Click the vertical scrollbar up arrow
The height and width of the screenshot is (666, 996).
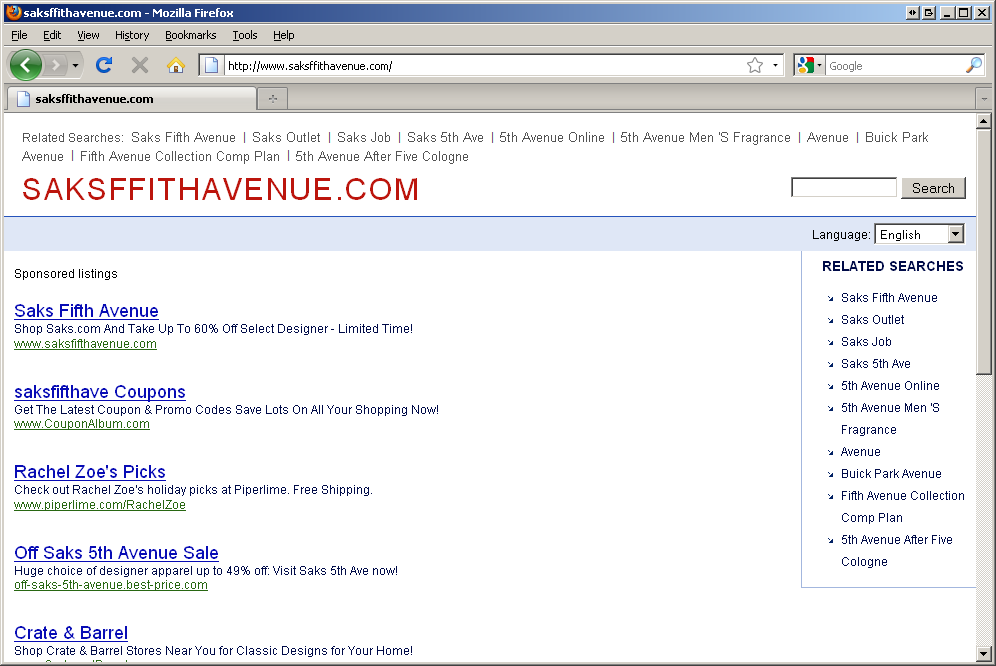pyautogui.click(x=983, y=121)
